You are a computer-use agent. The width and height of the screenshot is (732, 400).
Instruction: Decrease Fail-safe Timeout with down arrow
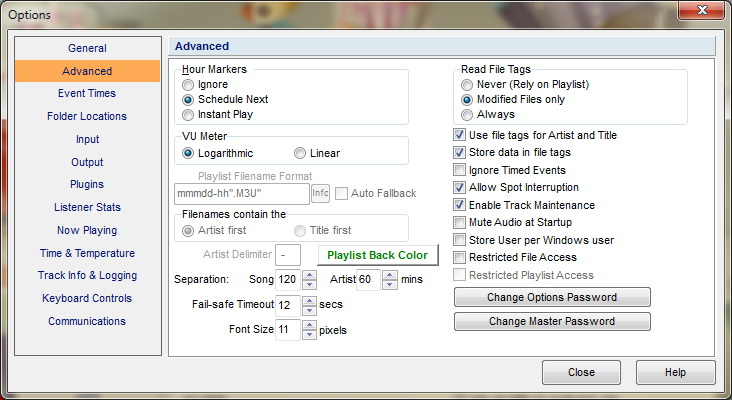point(309,310)
